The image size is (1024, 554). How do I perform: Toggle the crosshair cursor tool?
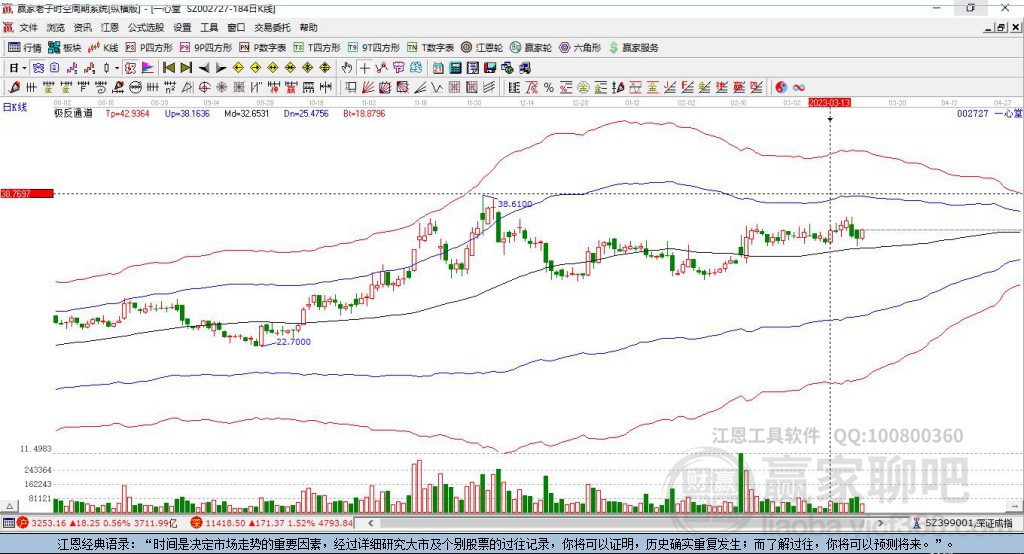[364, 68]
